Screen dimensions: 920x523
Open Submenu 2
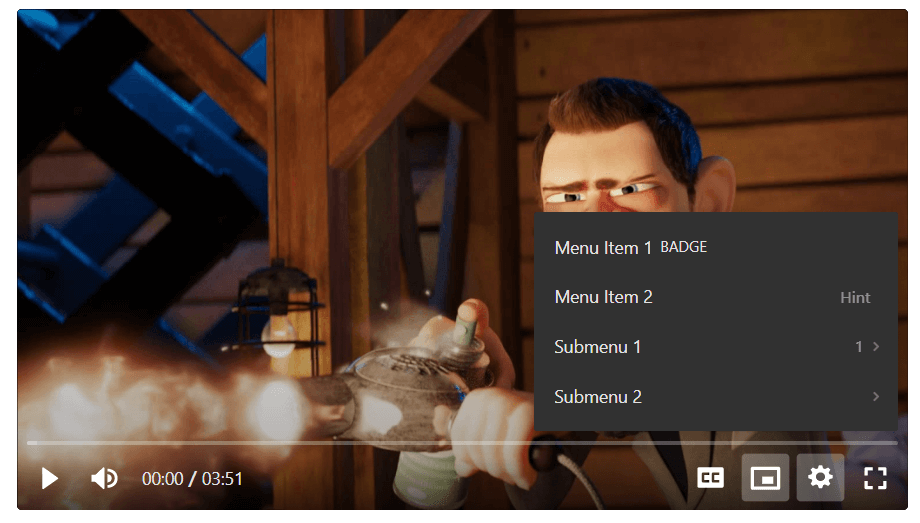(x=716, y=397)
